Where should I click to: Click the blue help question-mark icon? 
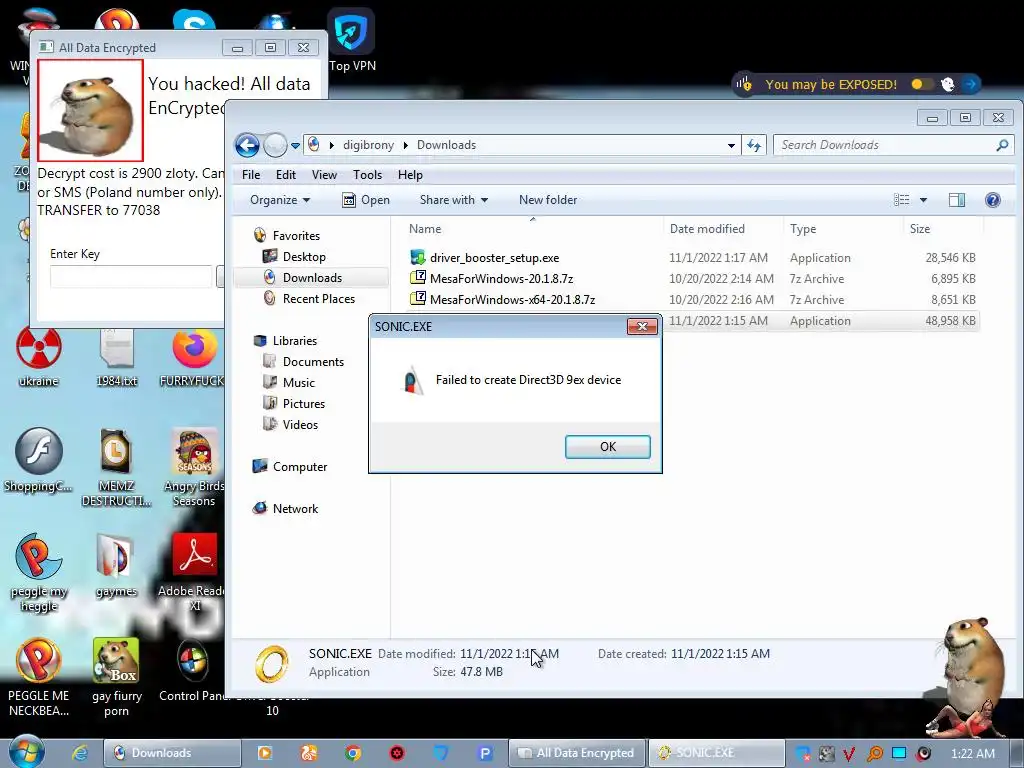(x=993, y=200)
